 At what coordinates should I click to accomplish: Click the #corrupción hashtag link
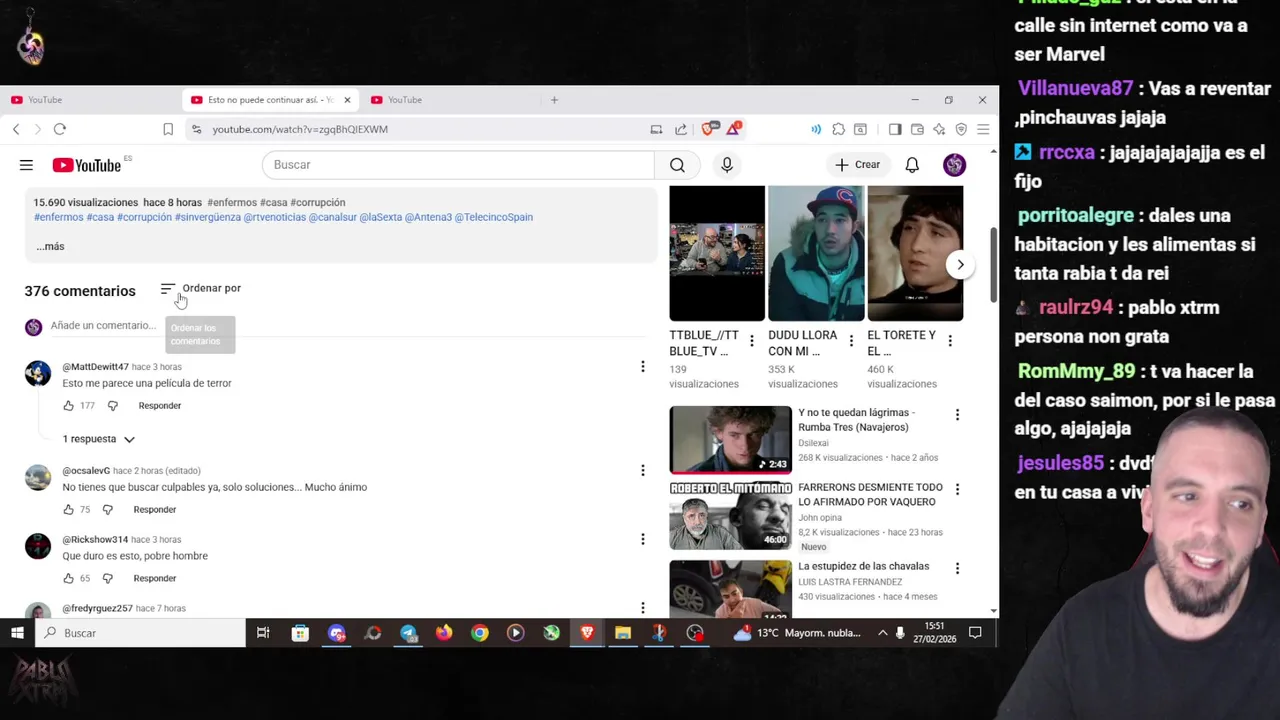point(144,217)
